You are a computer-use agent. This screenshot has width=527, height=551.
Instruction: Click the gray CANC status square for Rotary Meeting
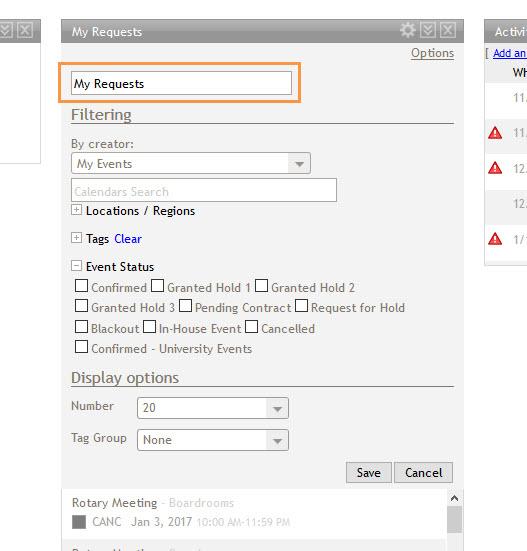[x=79, y=522]
